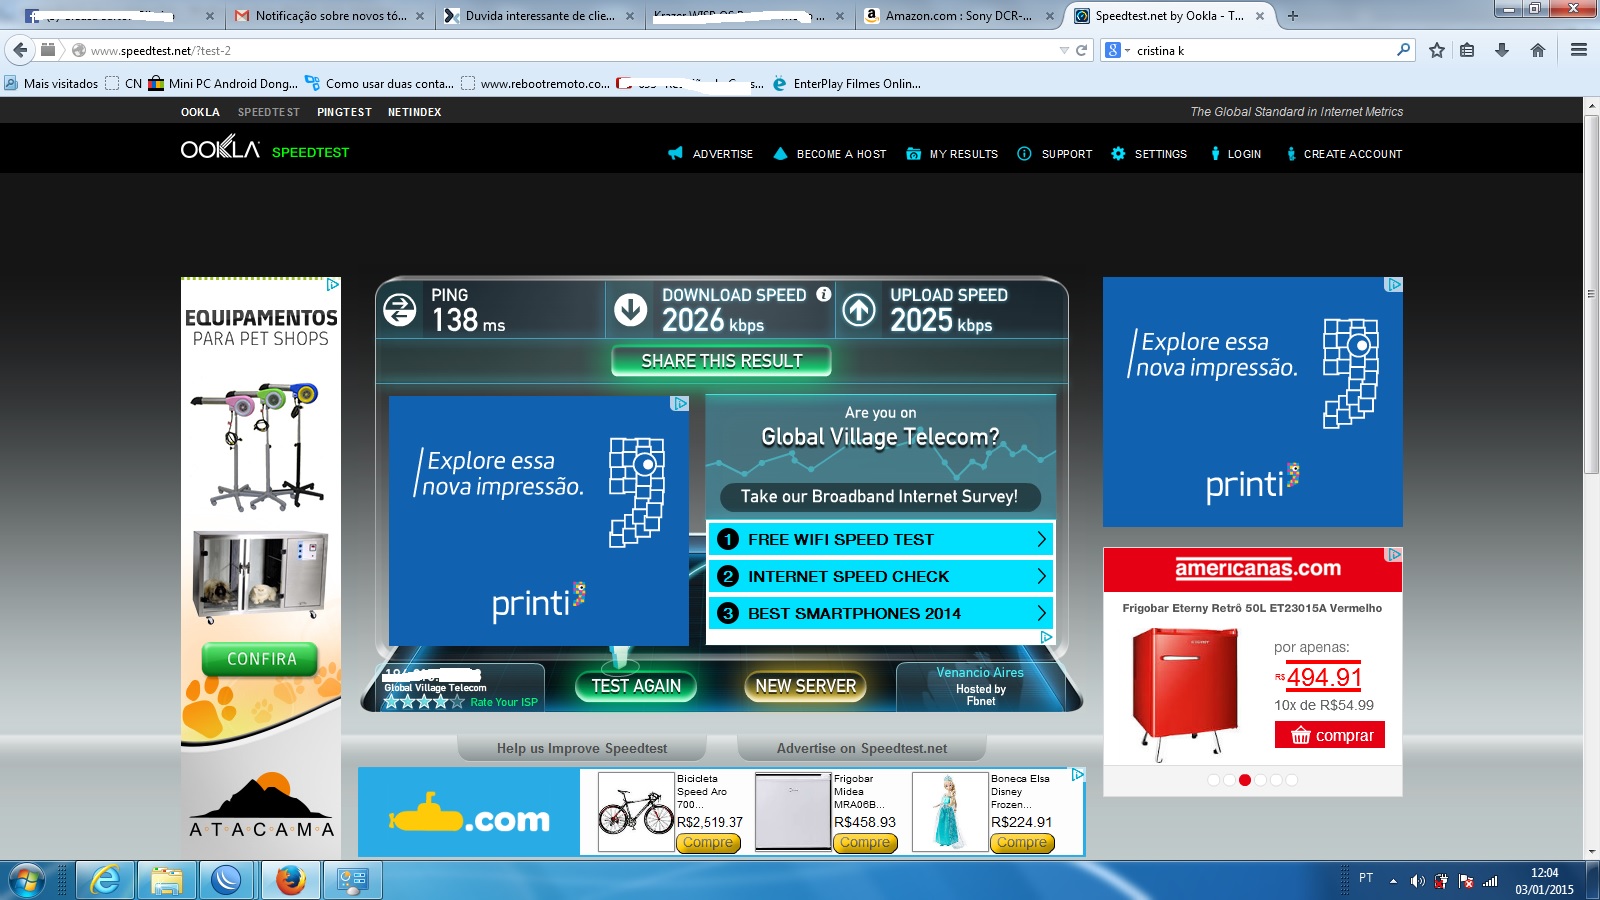
Task: Take the Broadband Internet Survey
Action: pyautogui.click(x=880, y=497)
